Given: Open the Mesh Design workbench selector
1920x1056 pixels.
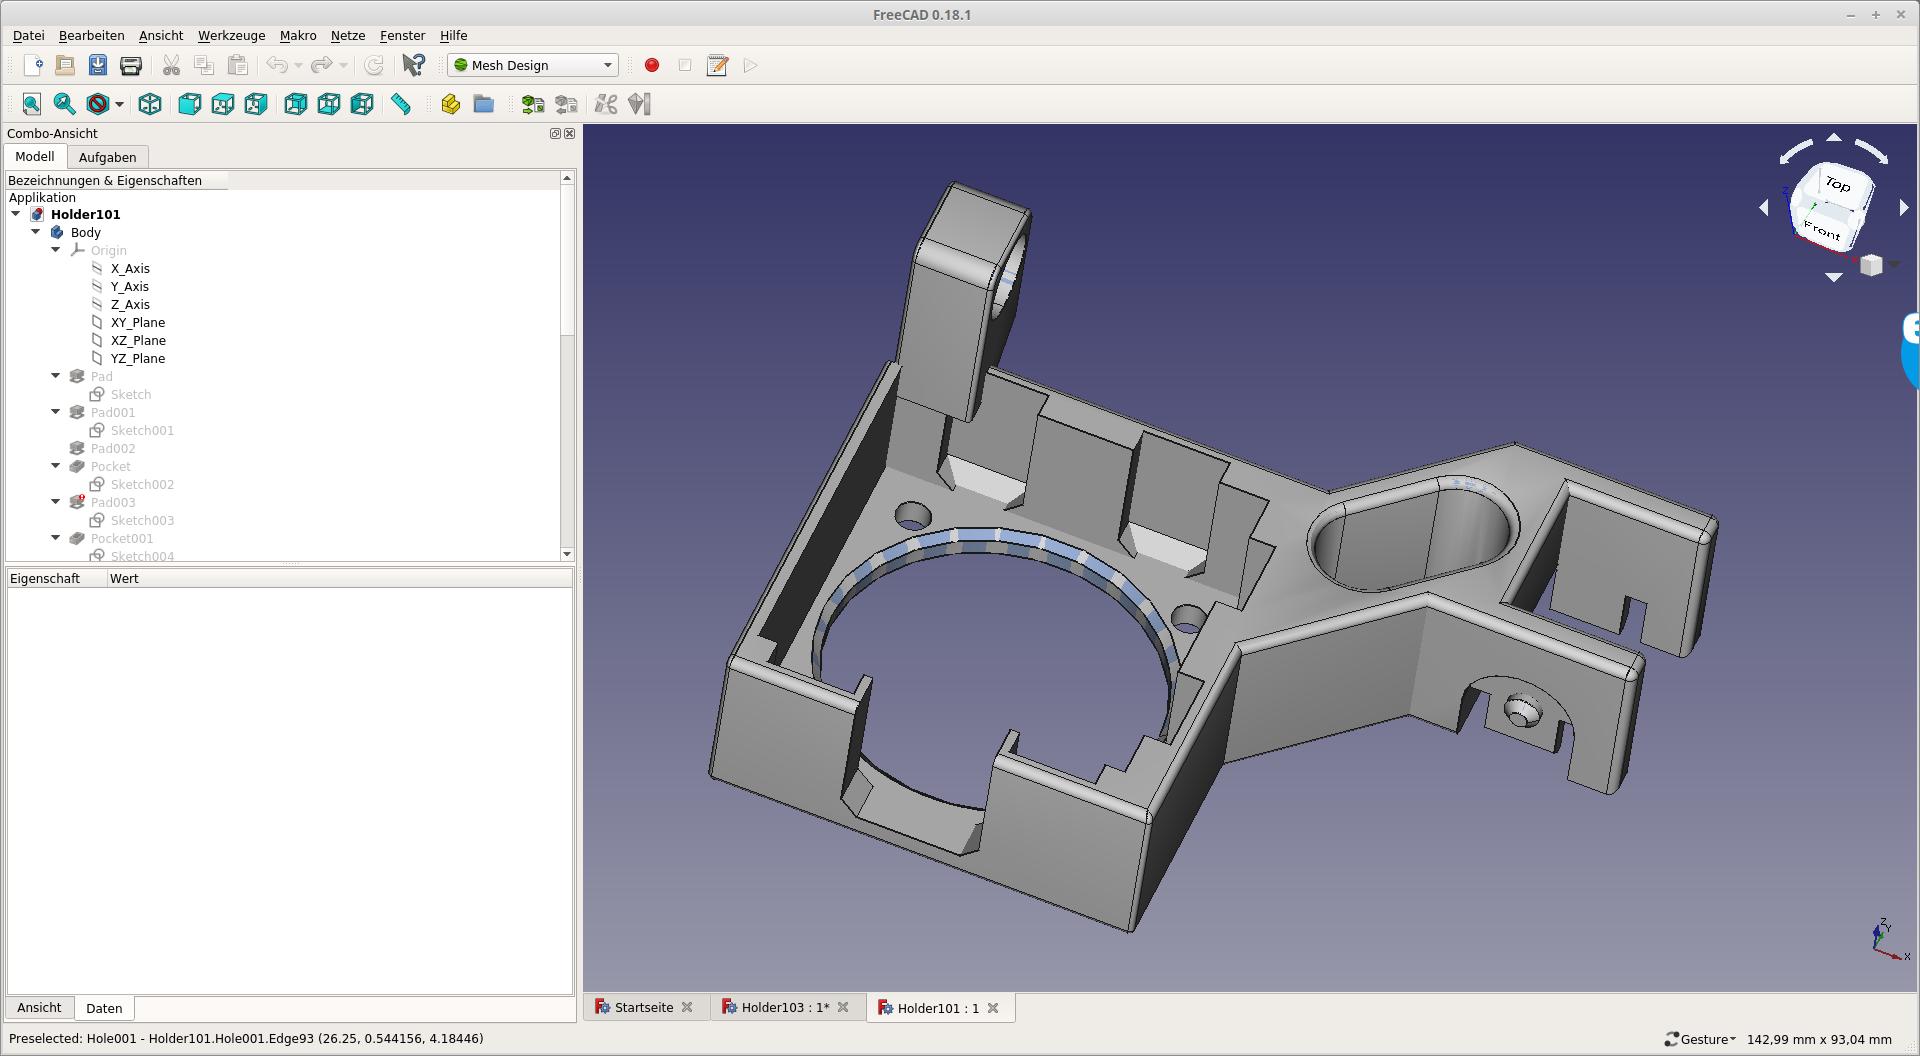Looking at the screenshot, I should point(533,65).
